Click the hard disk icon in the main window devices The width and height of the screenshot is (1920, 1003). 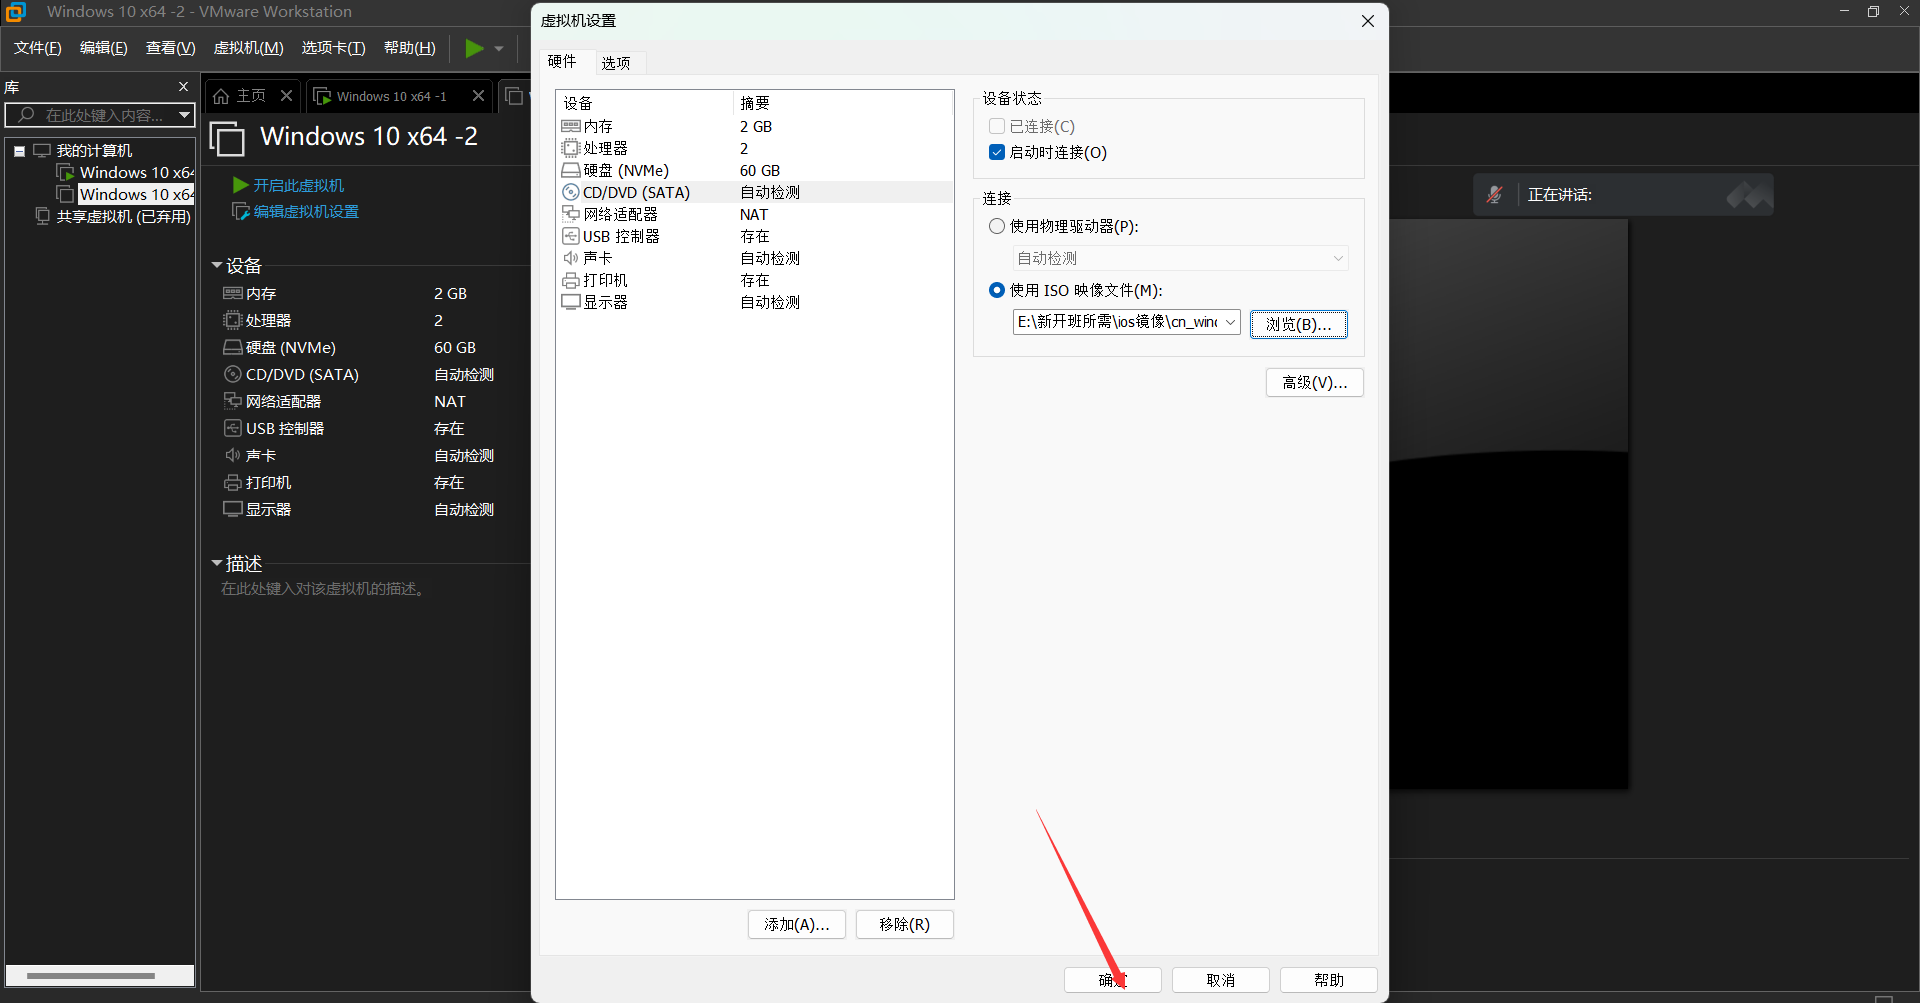233,347
